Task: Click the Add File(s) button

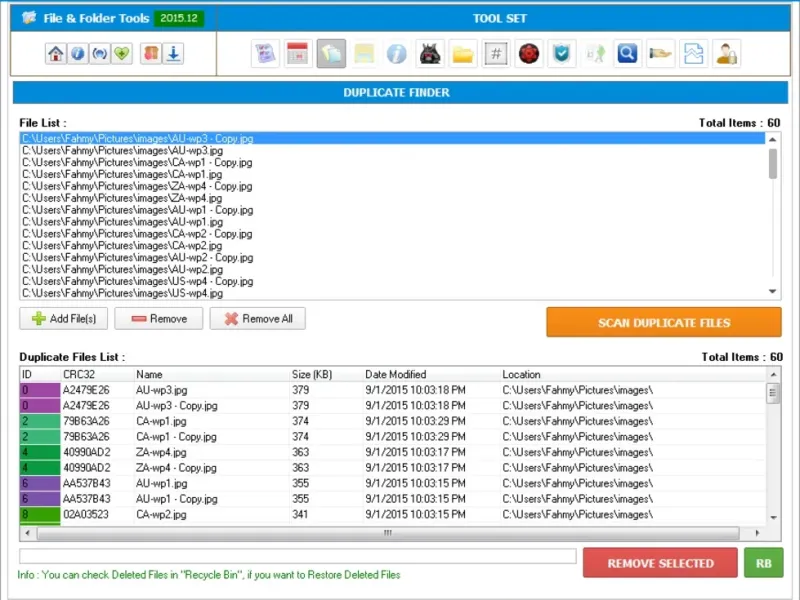Action: click(64, 318)
